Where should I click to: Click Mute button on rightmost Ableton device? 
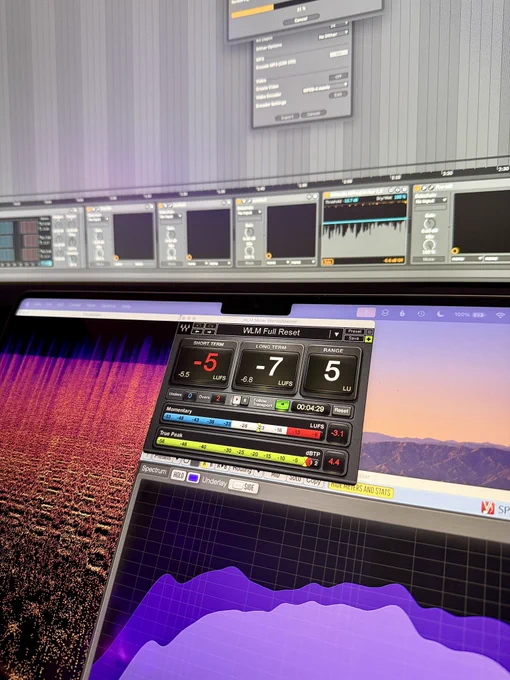[428, 259]
